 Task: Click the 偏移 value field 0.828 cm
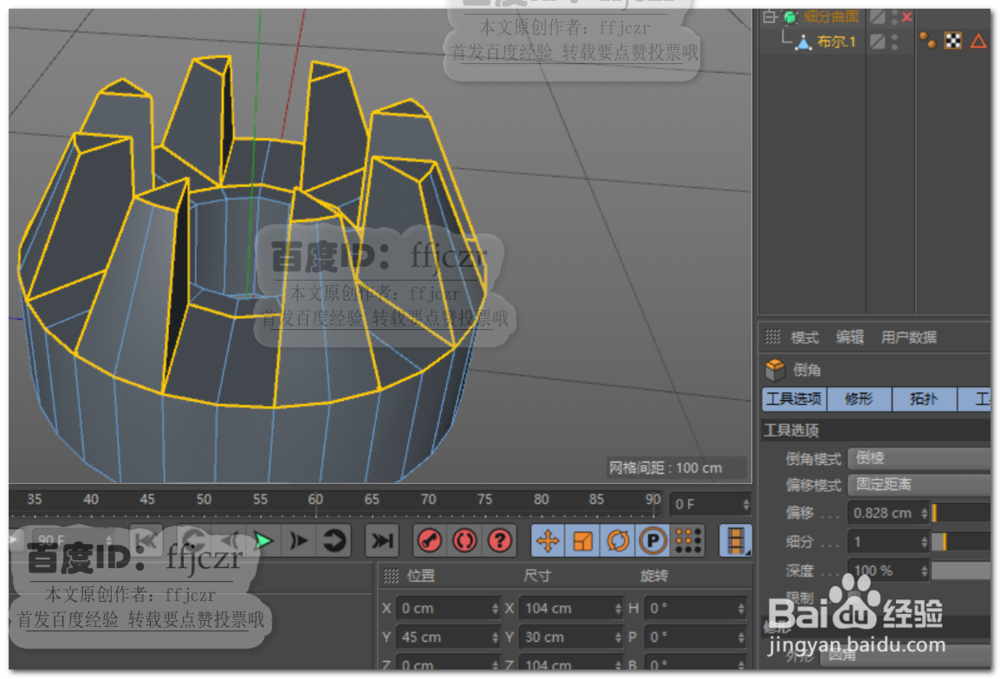pos(883,513)
